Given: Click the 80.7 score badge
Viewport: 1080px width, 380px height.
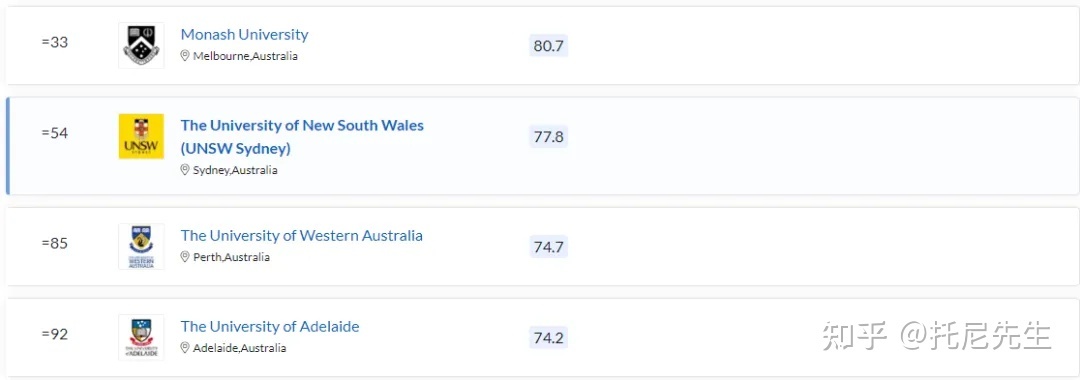Looking at the screenshot, I should click(x=548, y=46).
